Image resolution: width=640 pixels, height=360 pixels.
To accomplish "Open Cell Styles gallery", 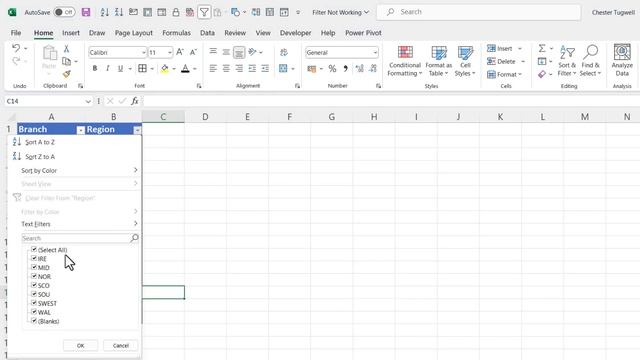I will click(x=465, y=61).
